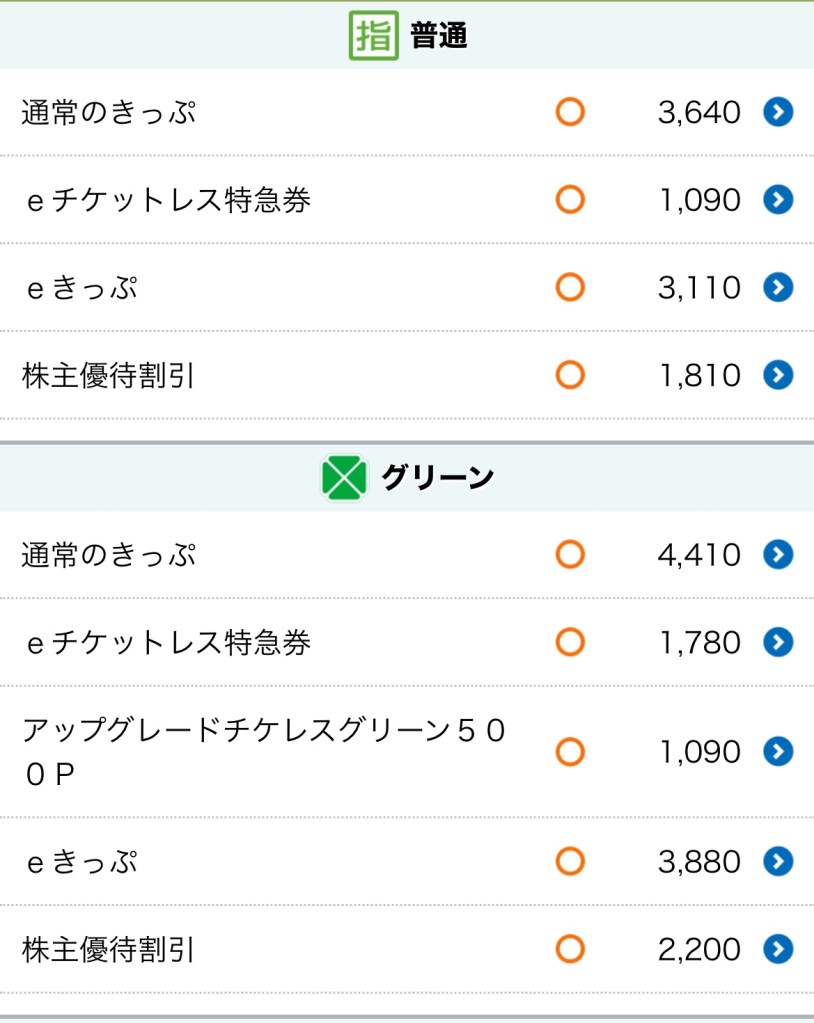Viewport: 814px width, 1023px height.
Task: Click the 1,810 price for 株主優待割引
Action: coord(700,376)
